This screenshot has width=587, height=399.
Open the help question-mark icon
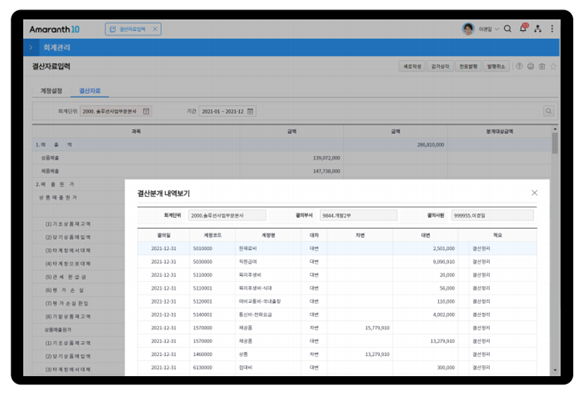coord(519,66)
